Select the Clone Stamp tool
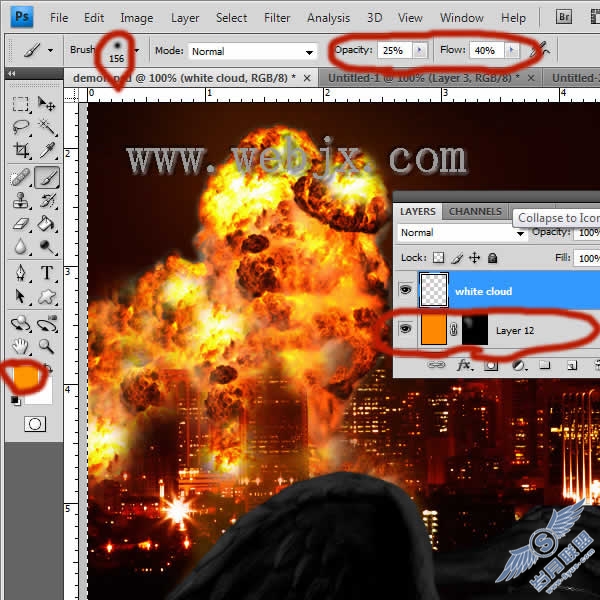 tap(21, 201)
